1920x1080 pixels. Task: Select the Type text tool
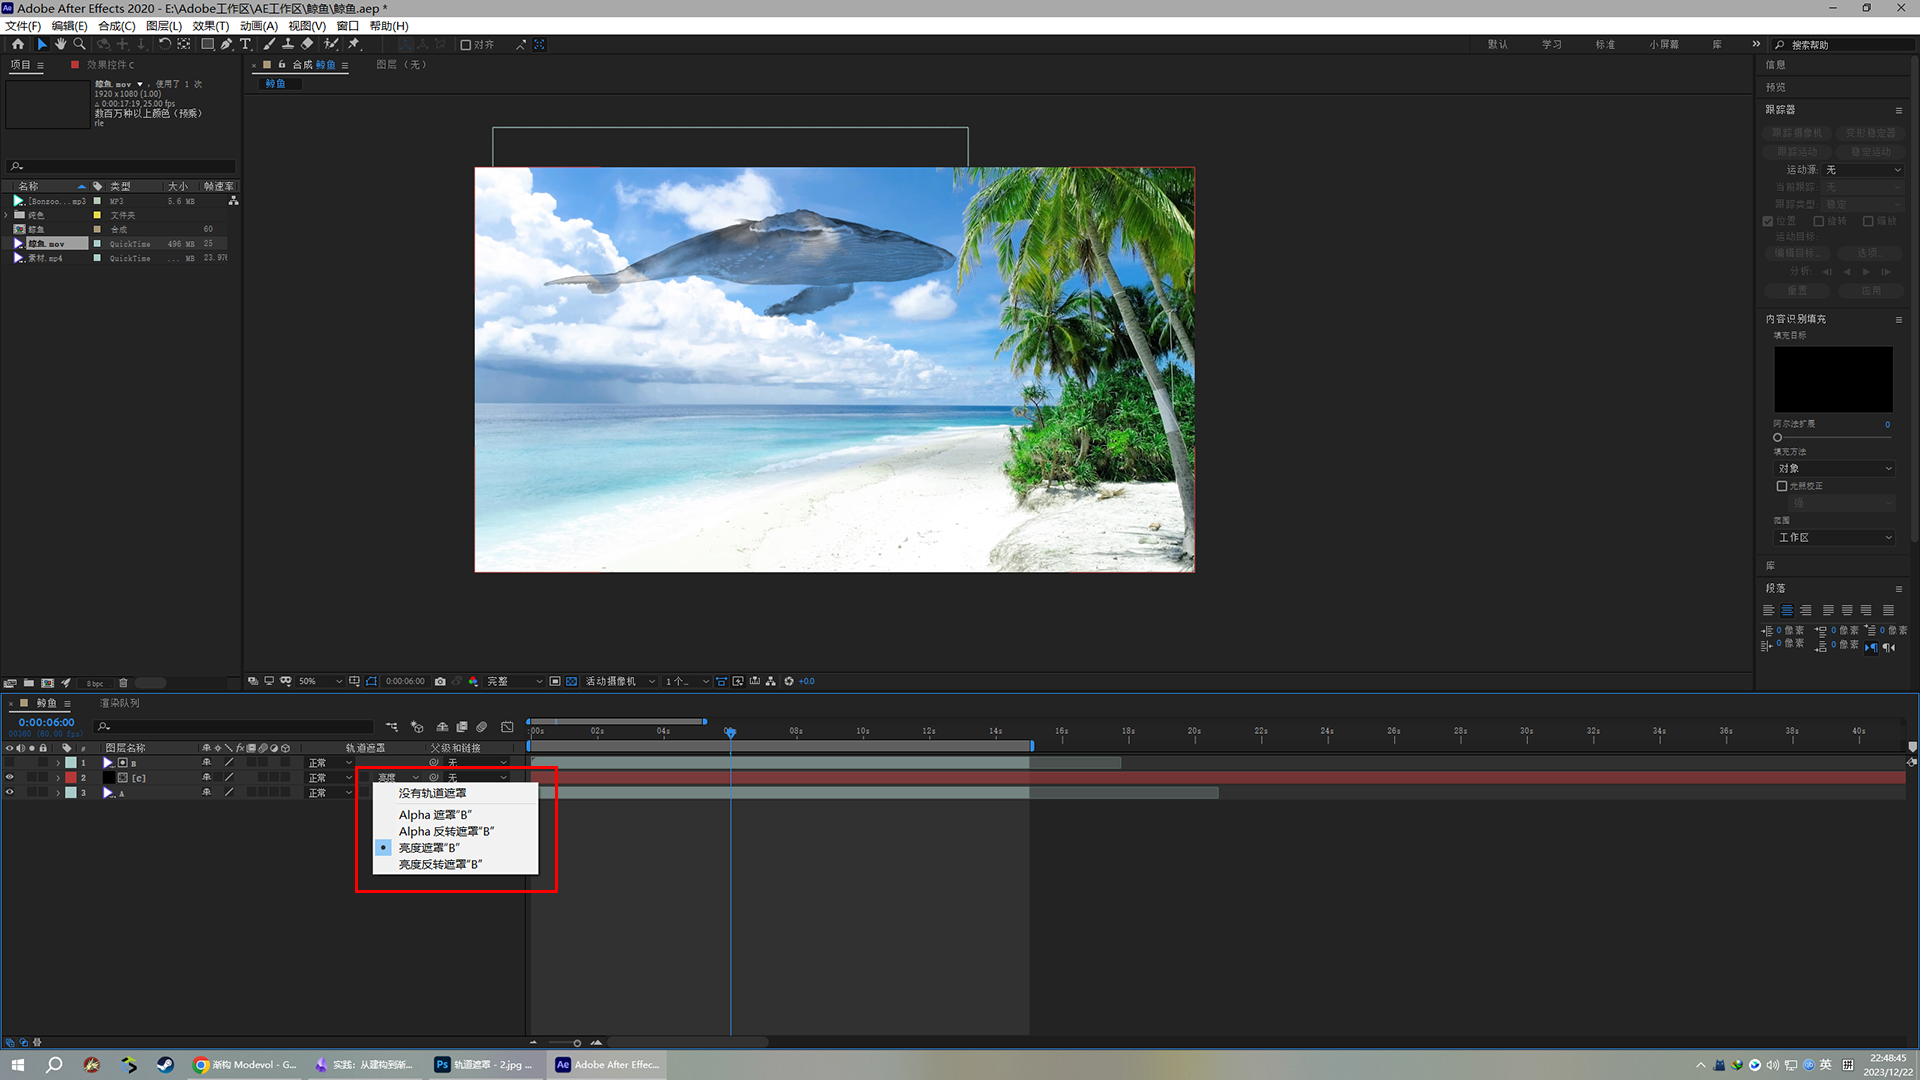(x=245, y=44)
